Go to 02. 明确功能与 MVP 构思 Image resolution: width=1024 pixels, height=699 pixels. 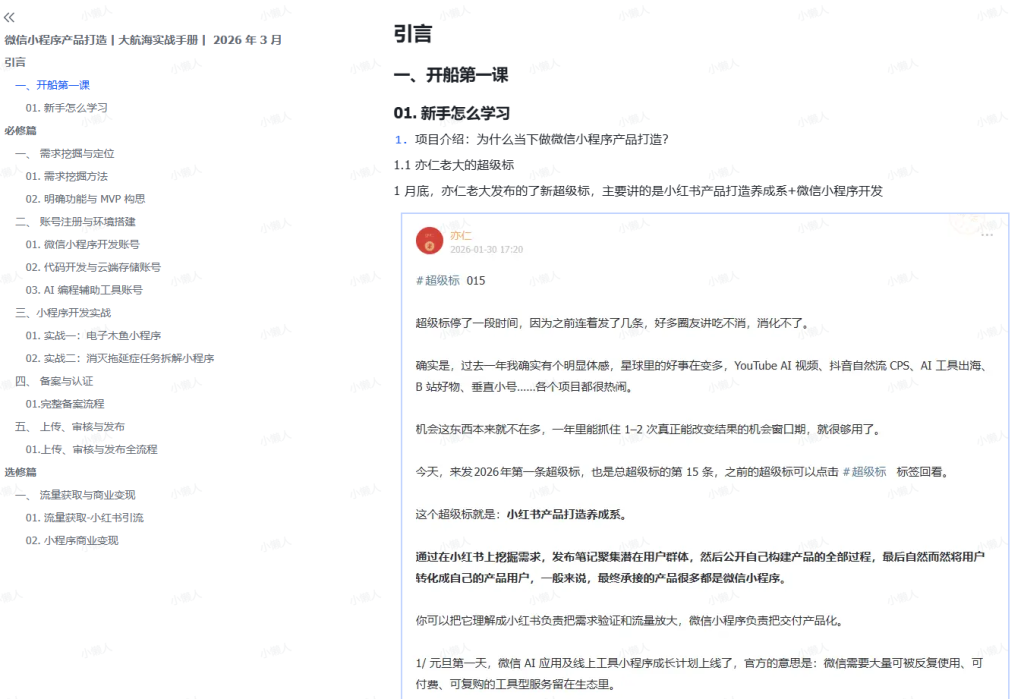coord(86,199)
